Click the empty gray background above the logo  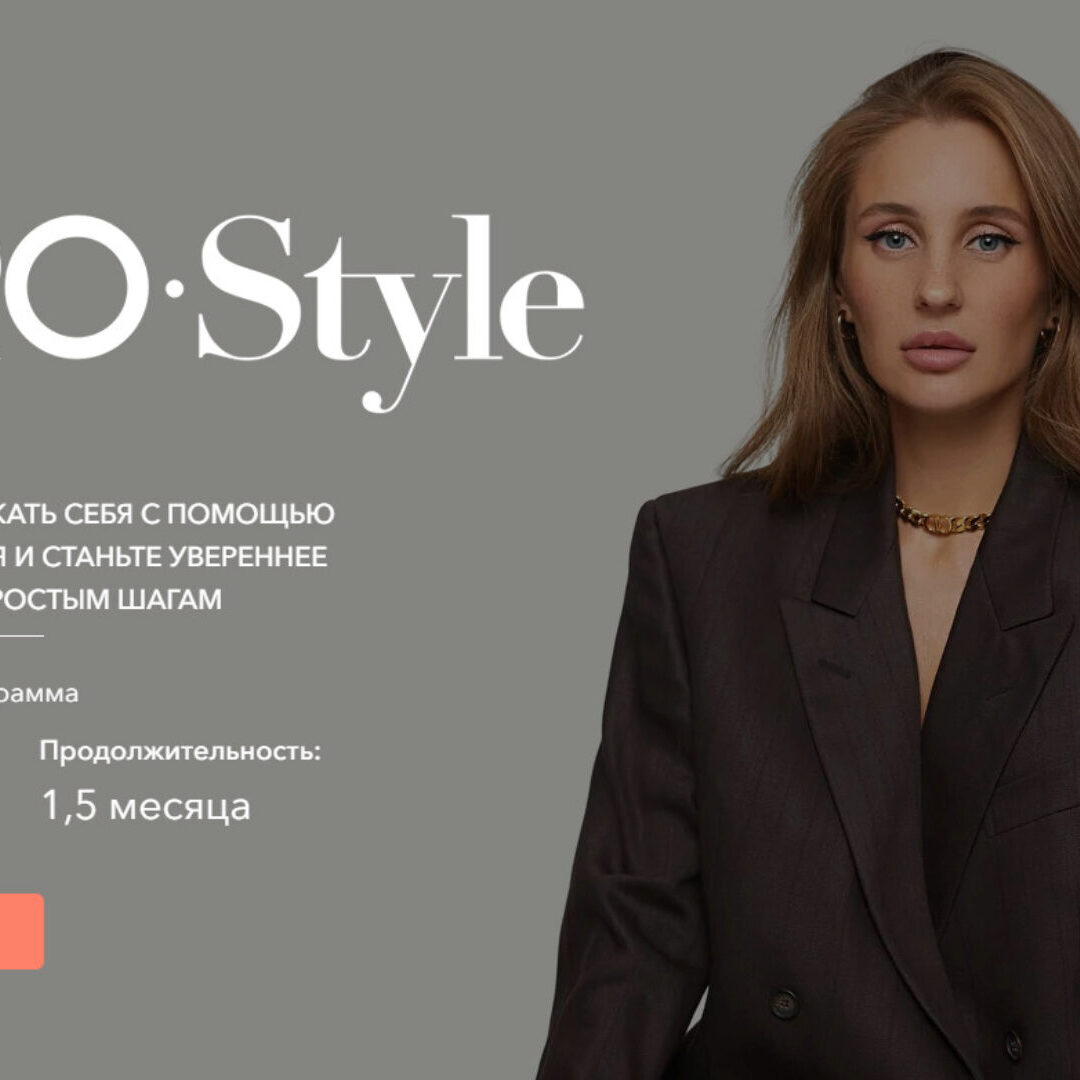[344, 103]
